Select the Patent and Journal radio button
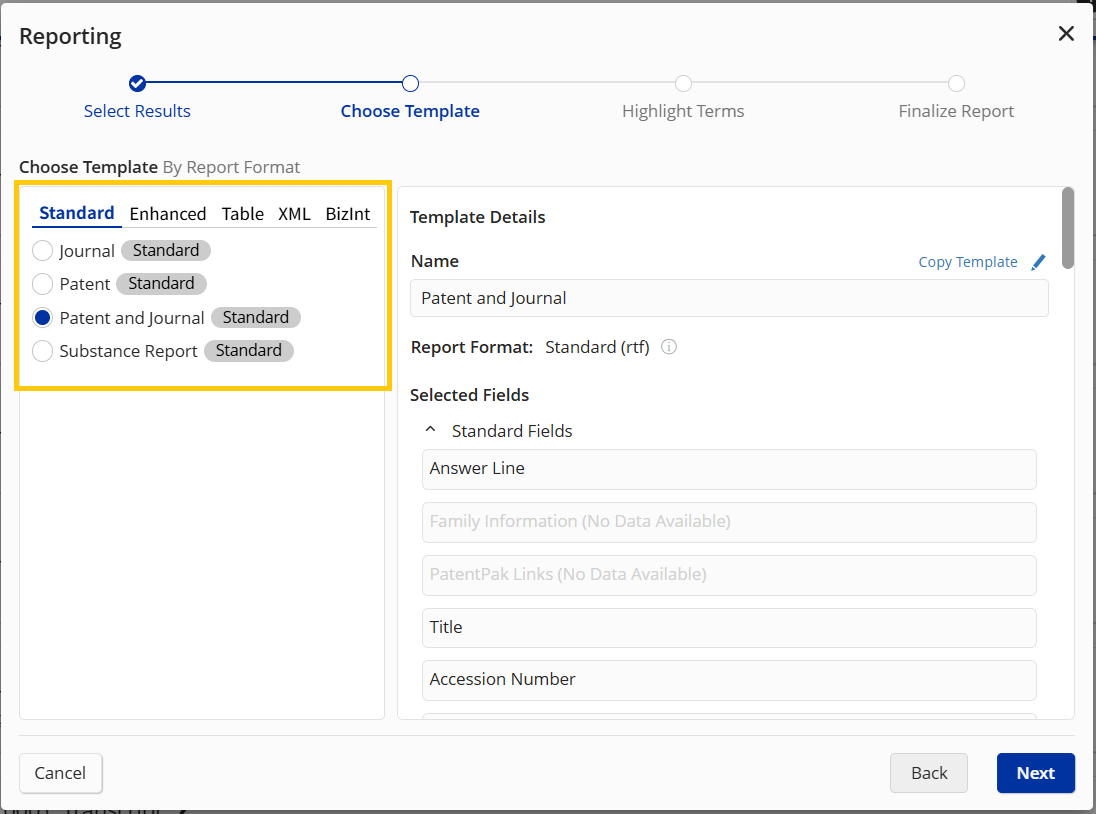This screenshot has width=1096, height=814. tap(43, 318)
